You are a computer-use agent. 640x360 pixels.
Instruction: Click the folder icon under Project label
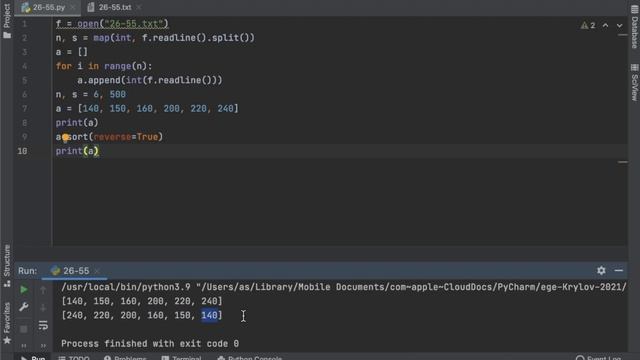pos(7,36)
